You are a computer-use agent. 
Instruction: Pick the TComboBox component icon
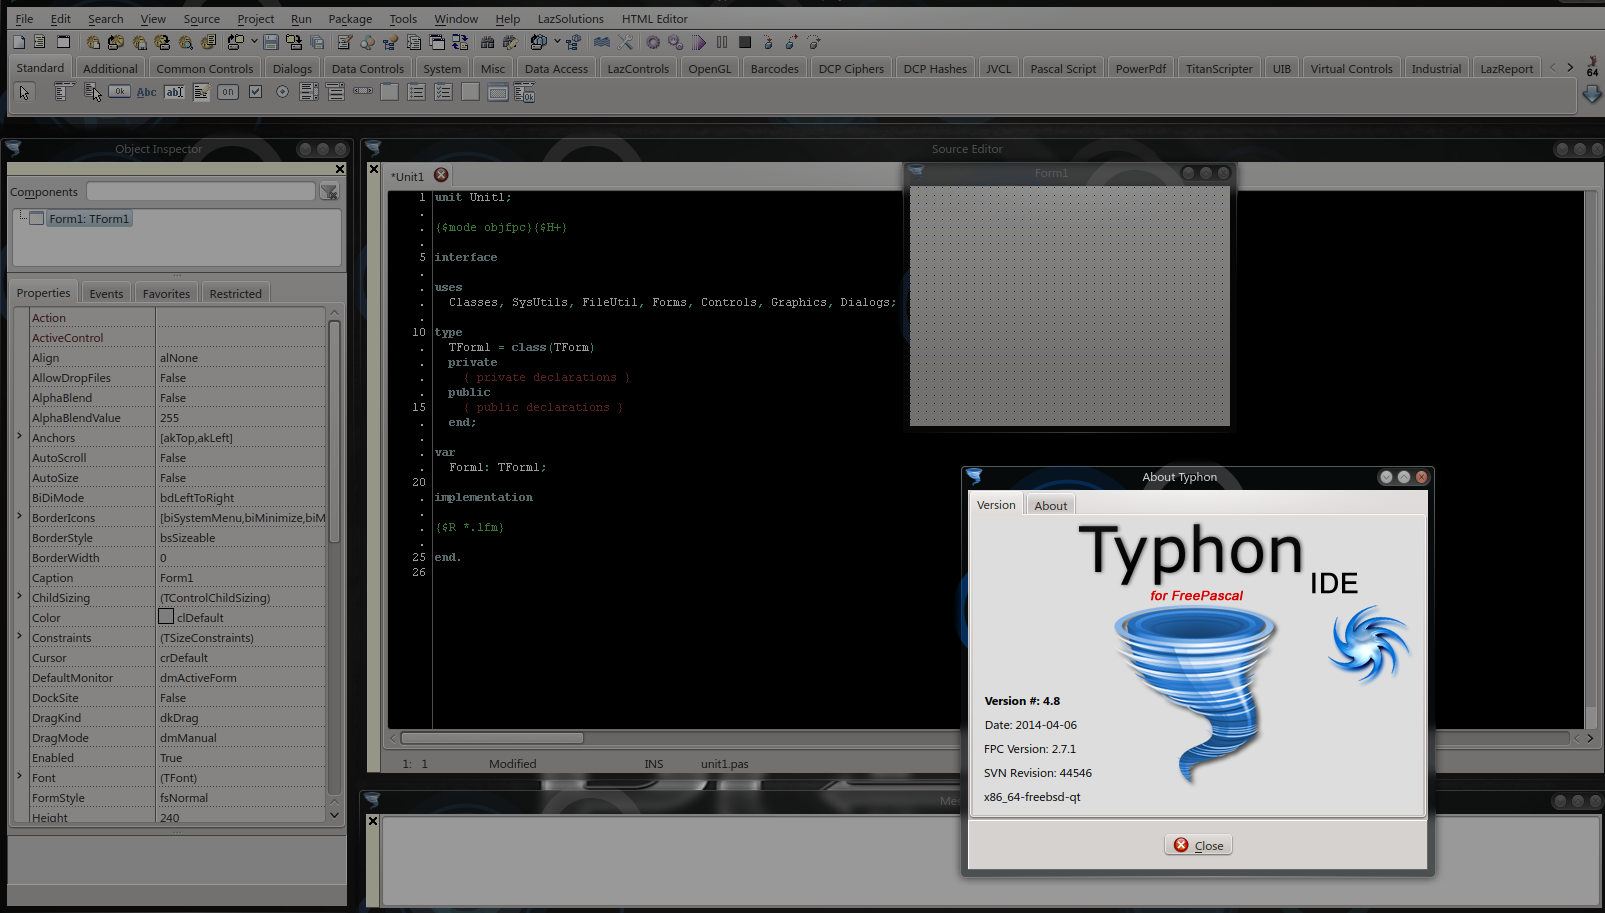click(x=336, y=92)
